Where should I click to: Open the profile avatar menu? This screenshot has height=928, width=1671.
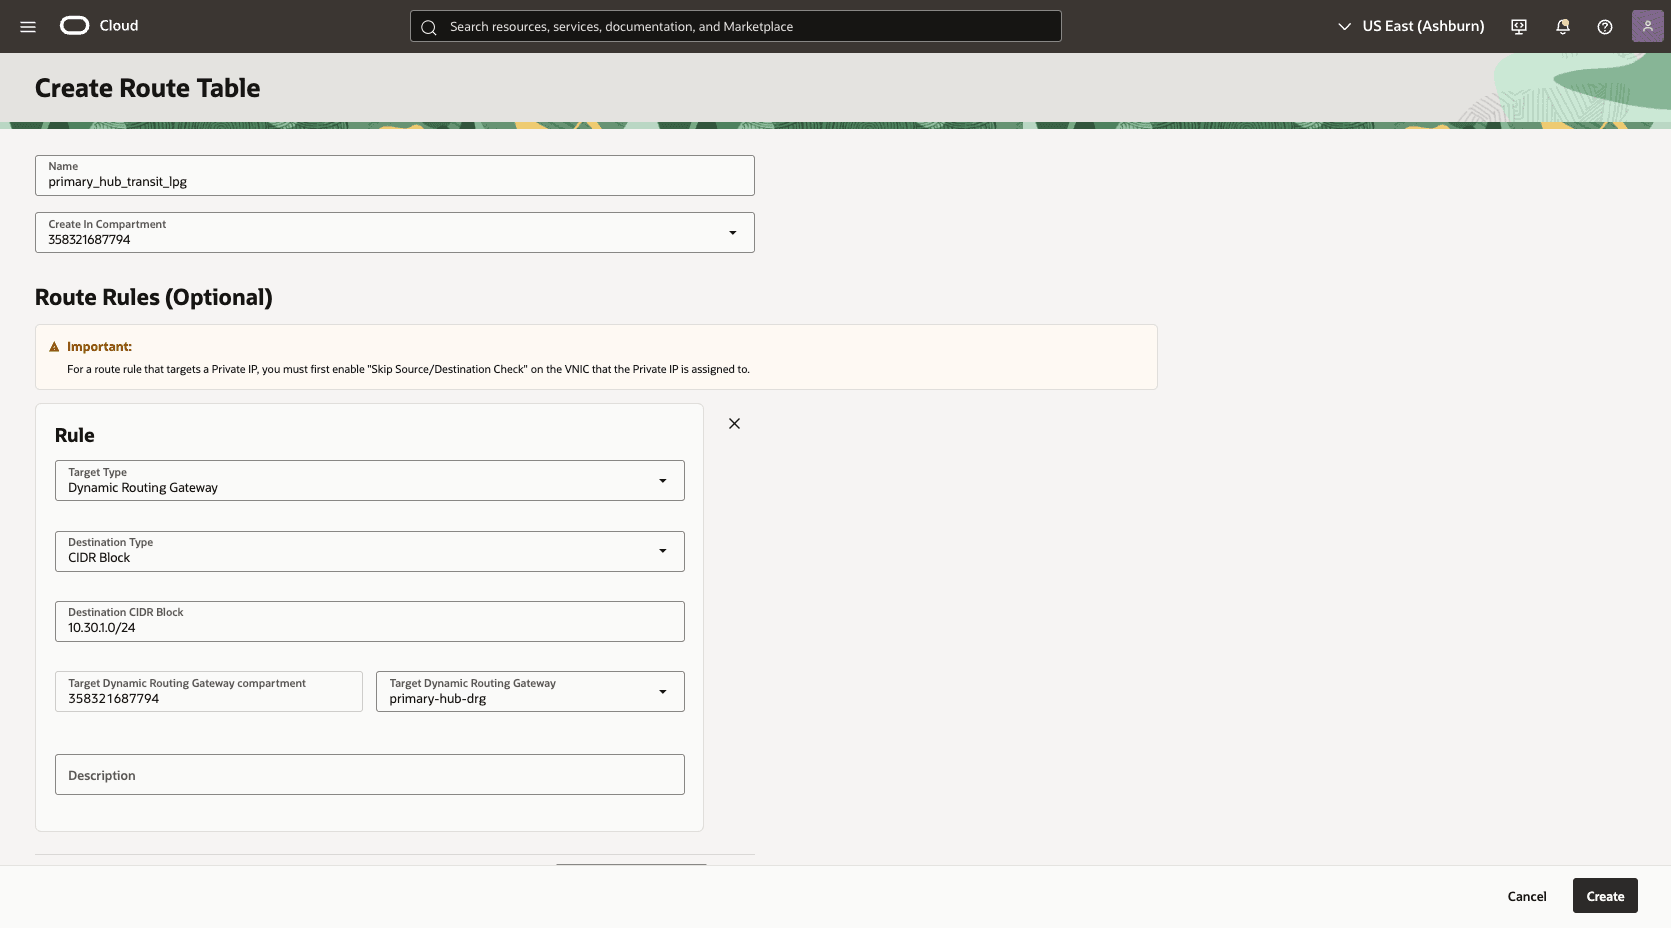tap(1646, 26)
